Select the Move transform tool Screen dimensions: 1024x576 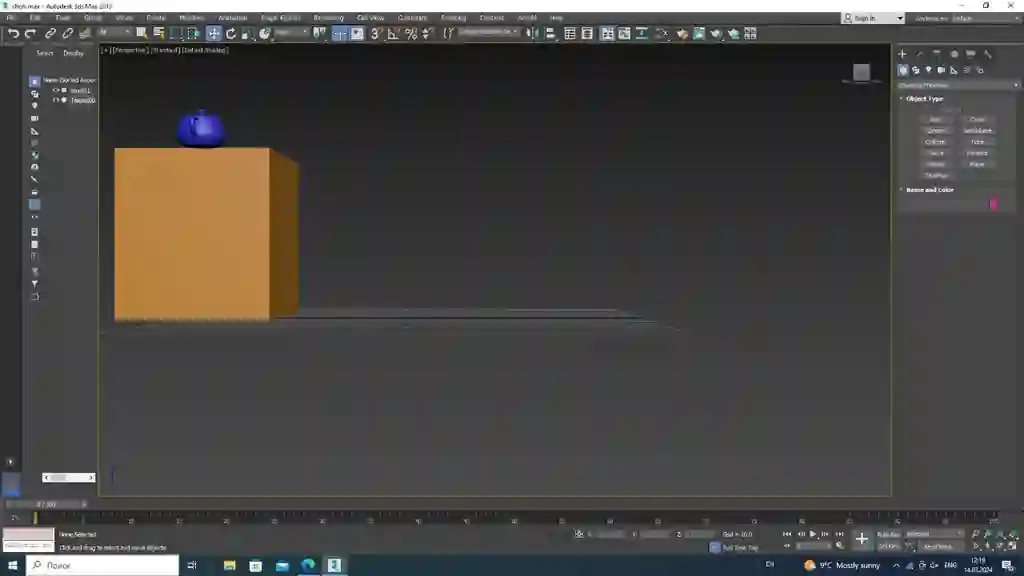[x=214, y=33]
